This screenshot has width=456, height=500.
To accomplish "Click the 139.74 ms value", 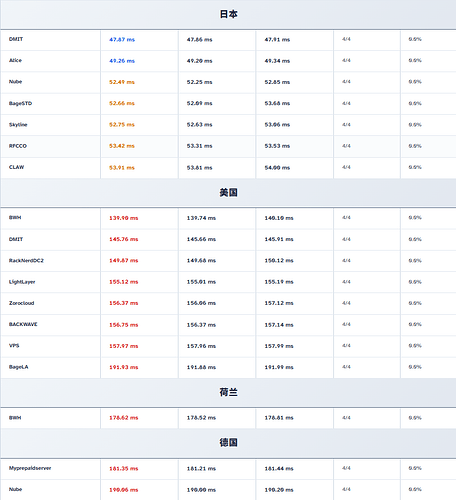I will pos(201,218).
